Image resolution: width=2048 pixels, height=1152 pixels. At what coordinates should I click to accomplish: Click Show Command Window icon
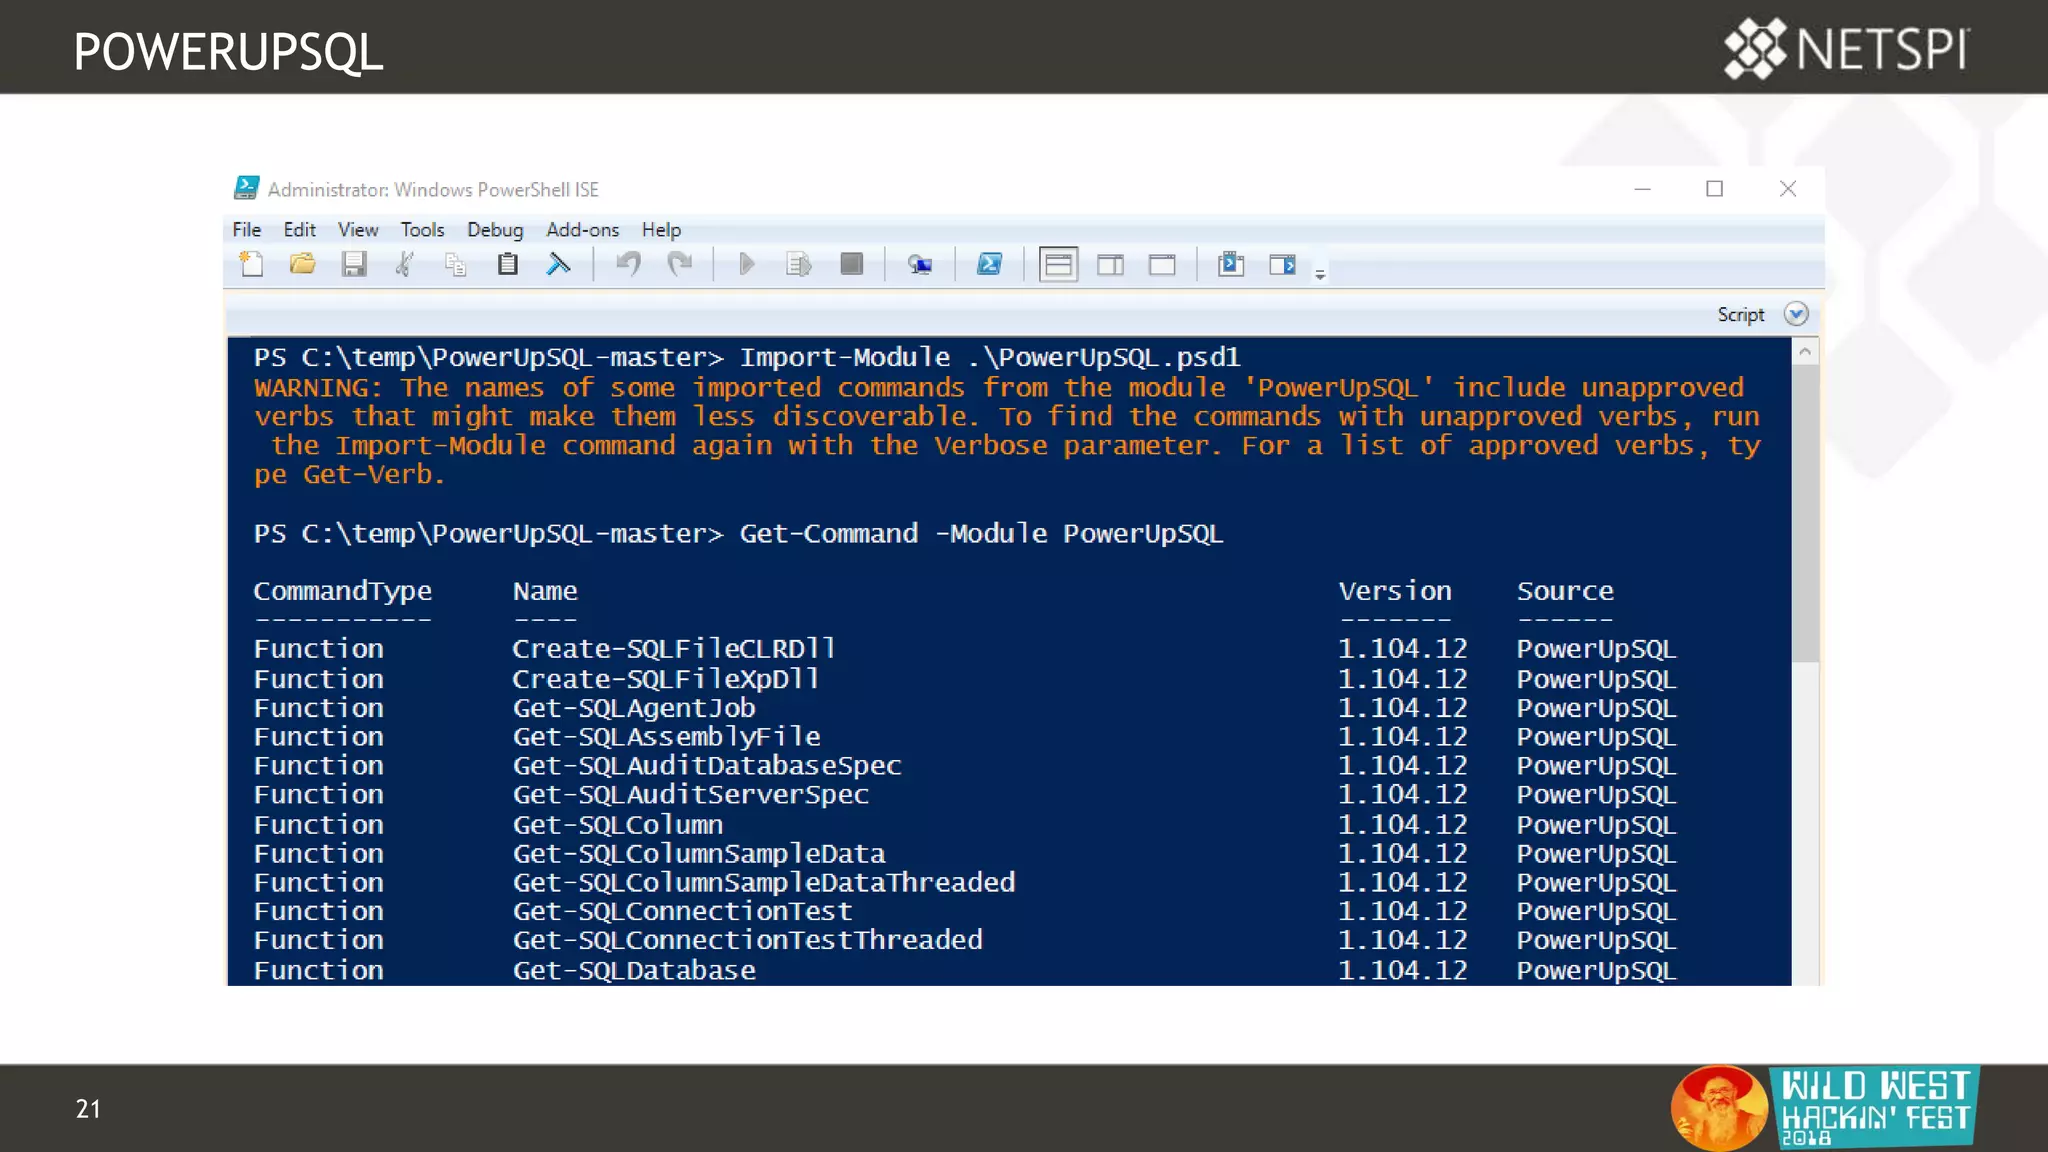(1231, 264)
